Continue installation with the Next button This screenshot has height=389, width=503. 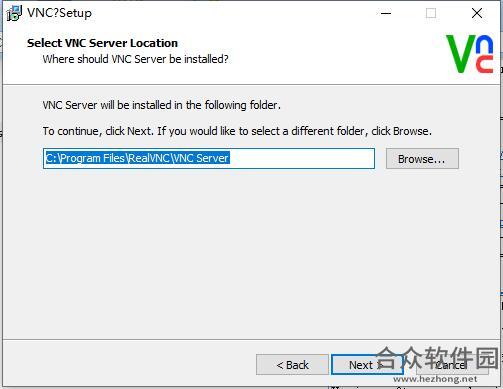click(367, 365)
